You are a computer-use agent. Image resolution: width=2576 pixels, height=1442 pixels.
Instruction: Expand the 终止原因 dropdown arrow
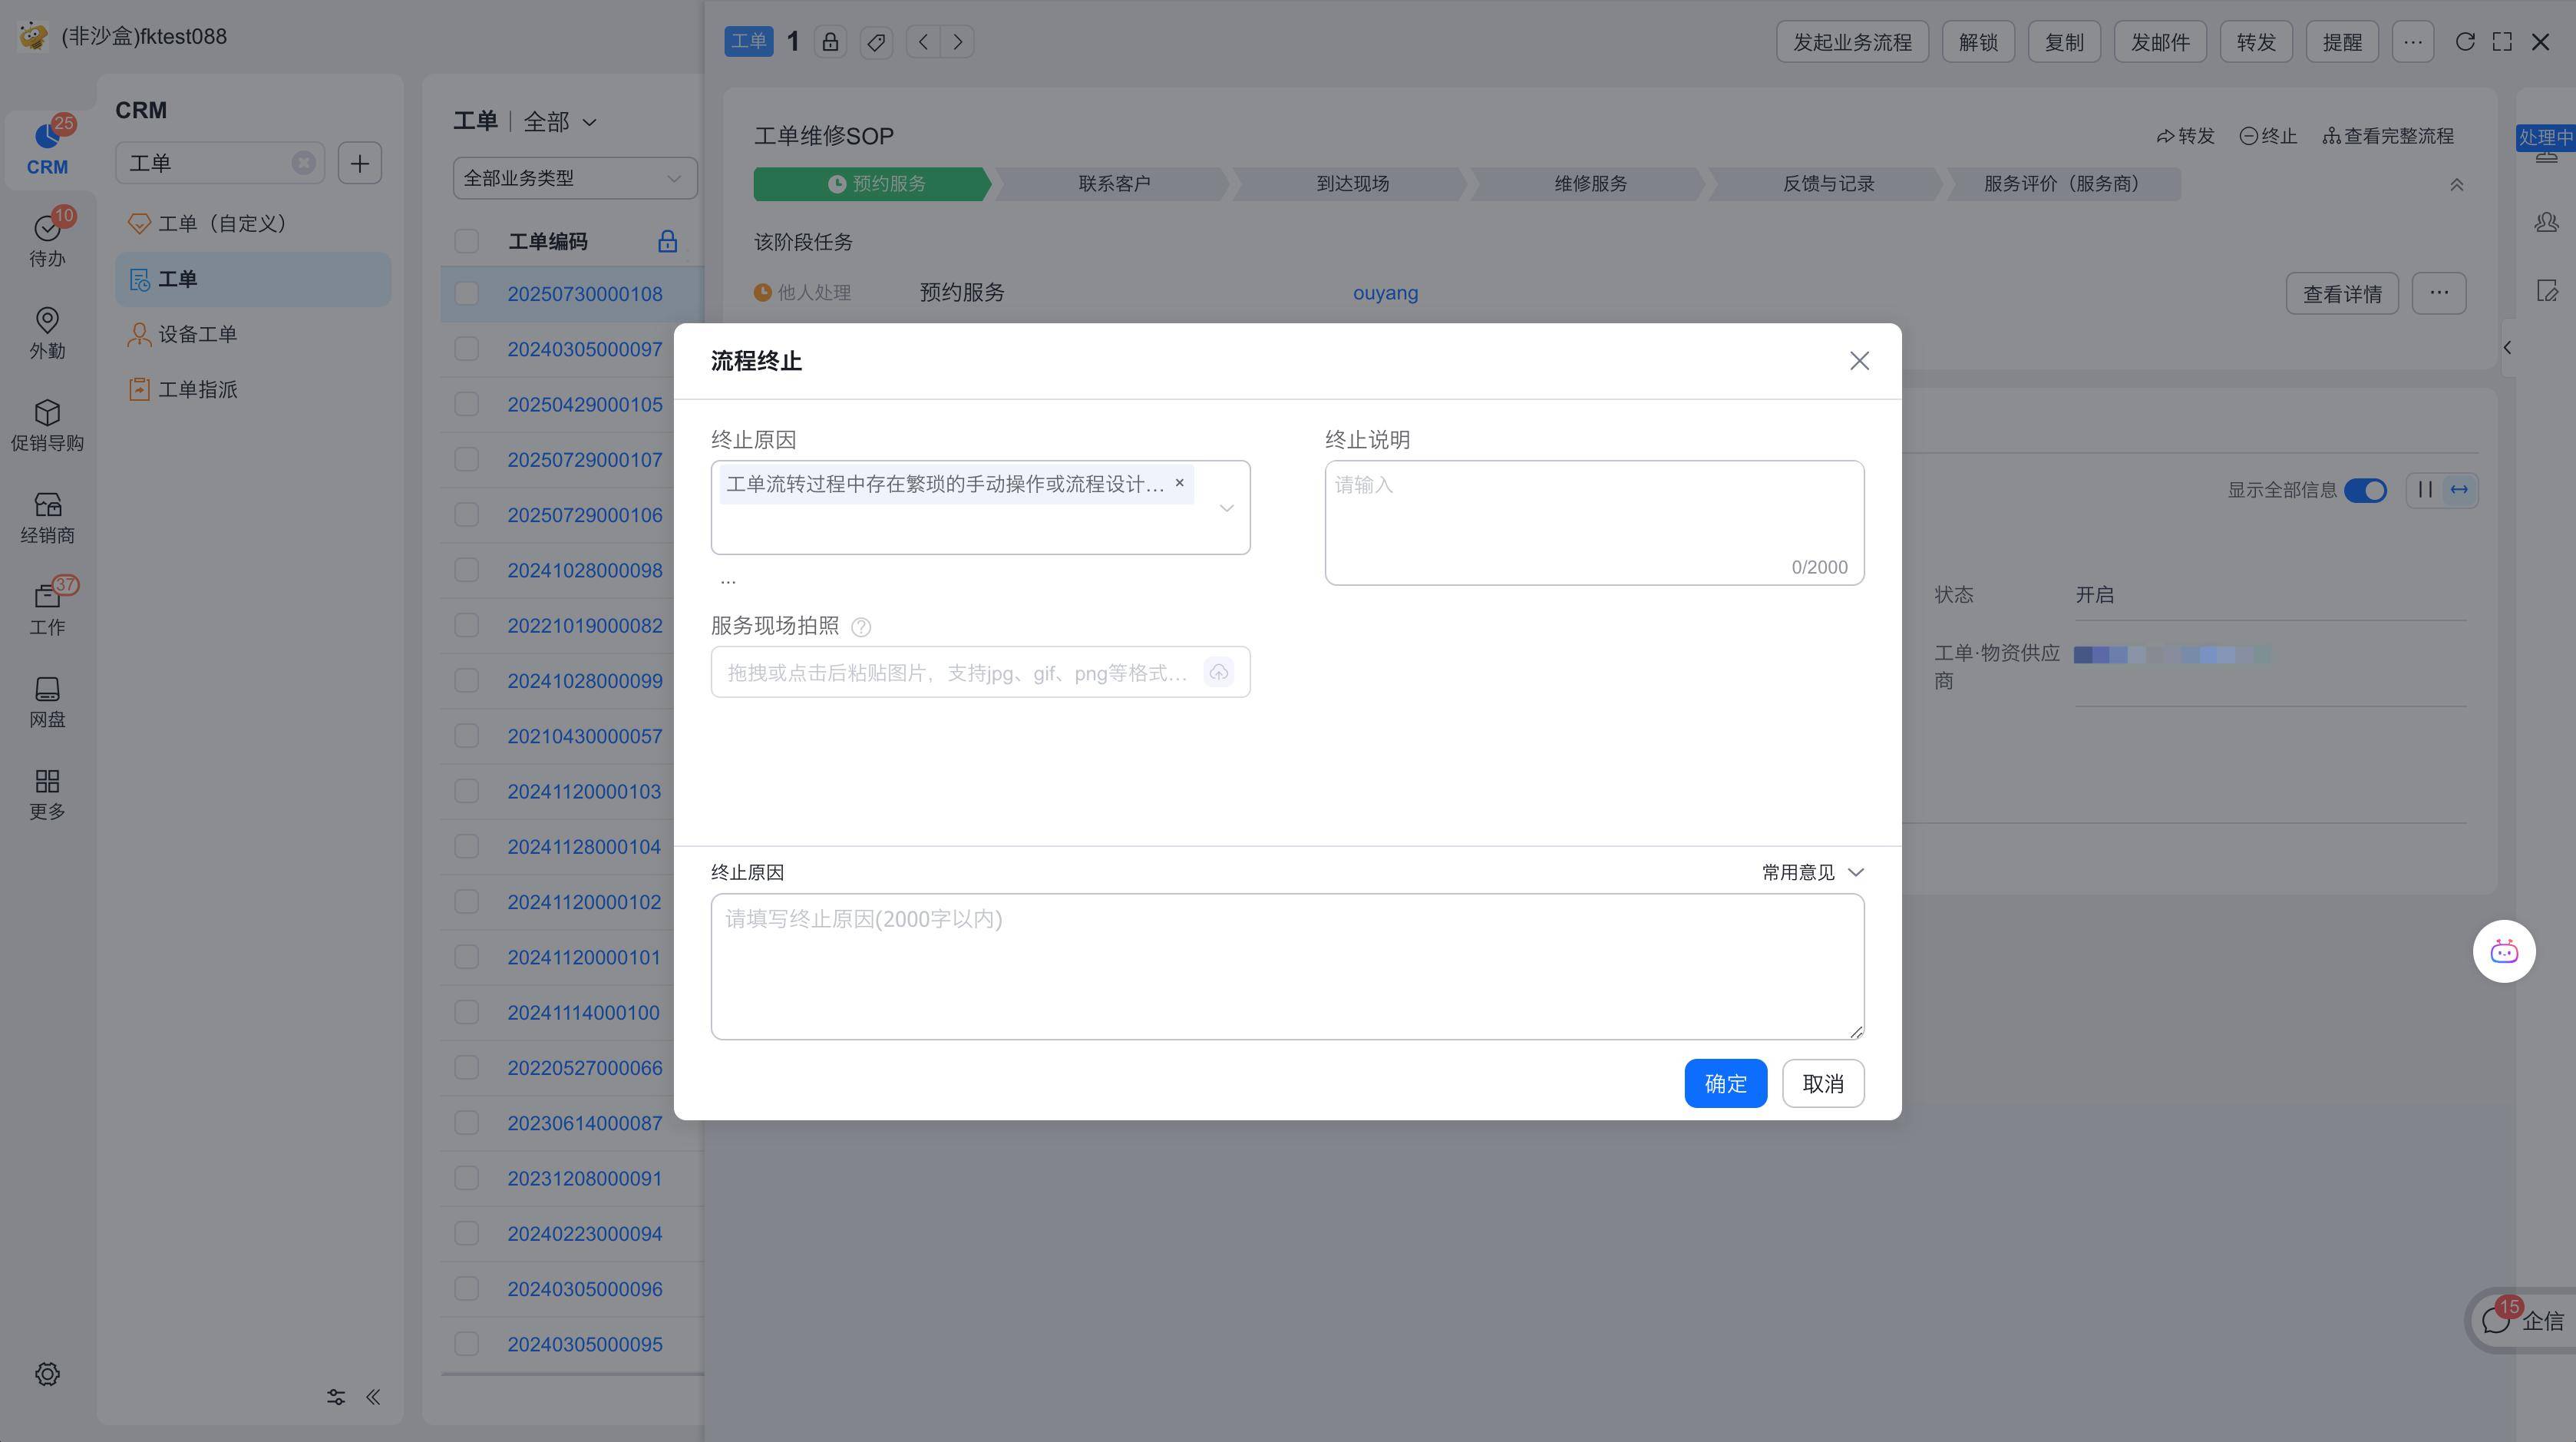point(1226,508)
